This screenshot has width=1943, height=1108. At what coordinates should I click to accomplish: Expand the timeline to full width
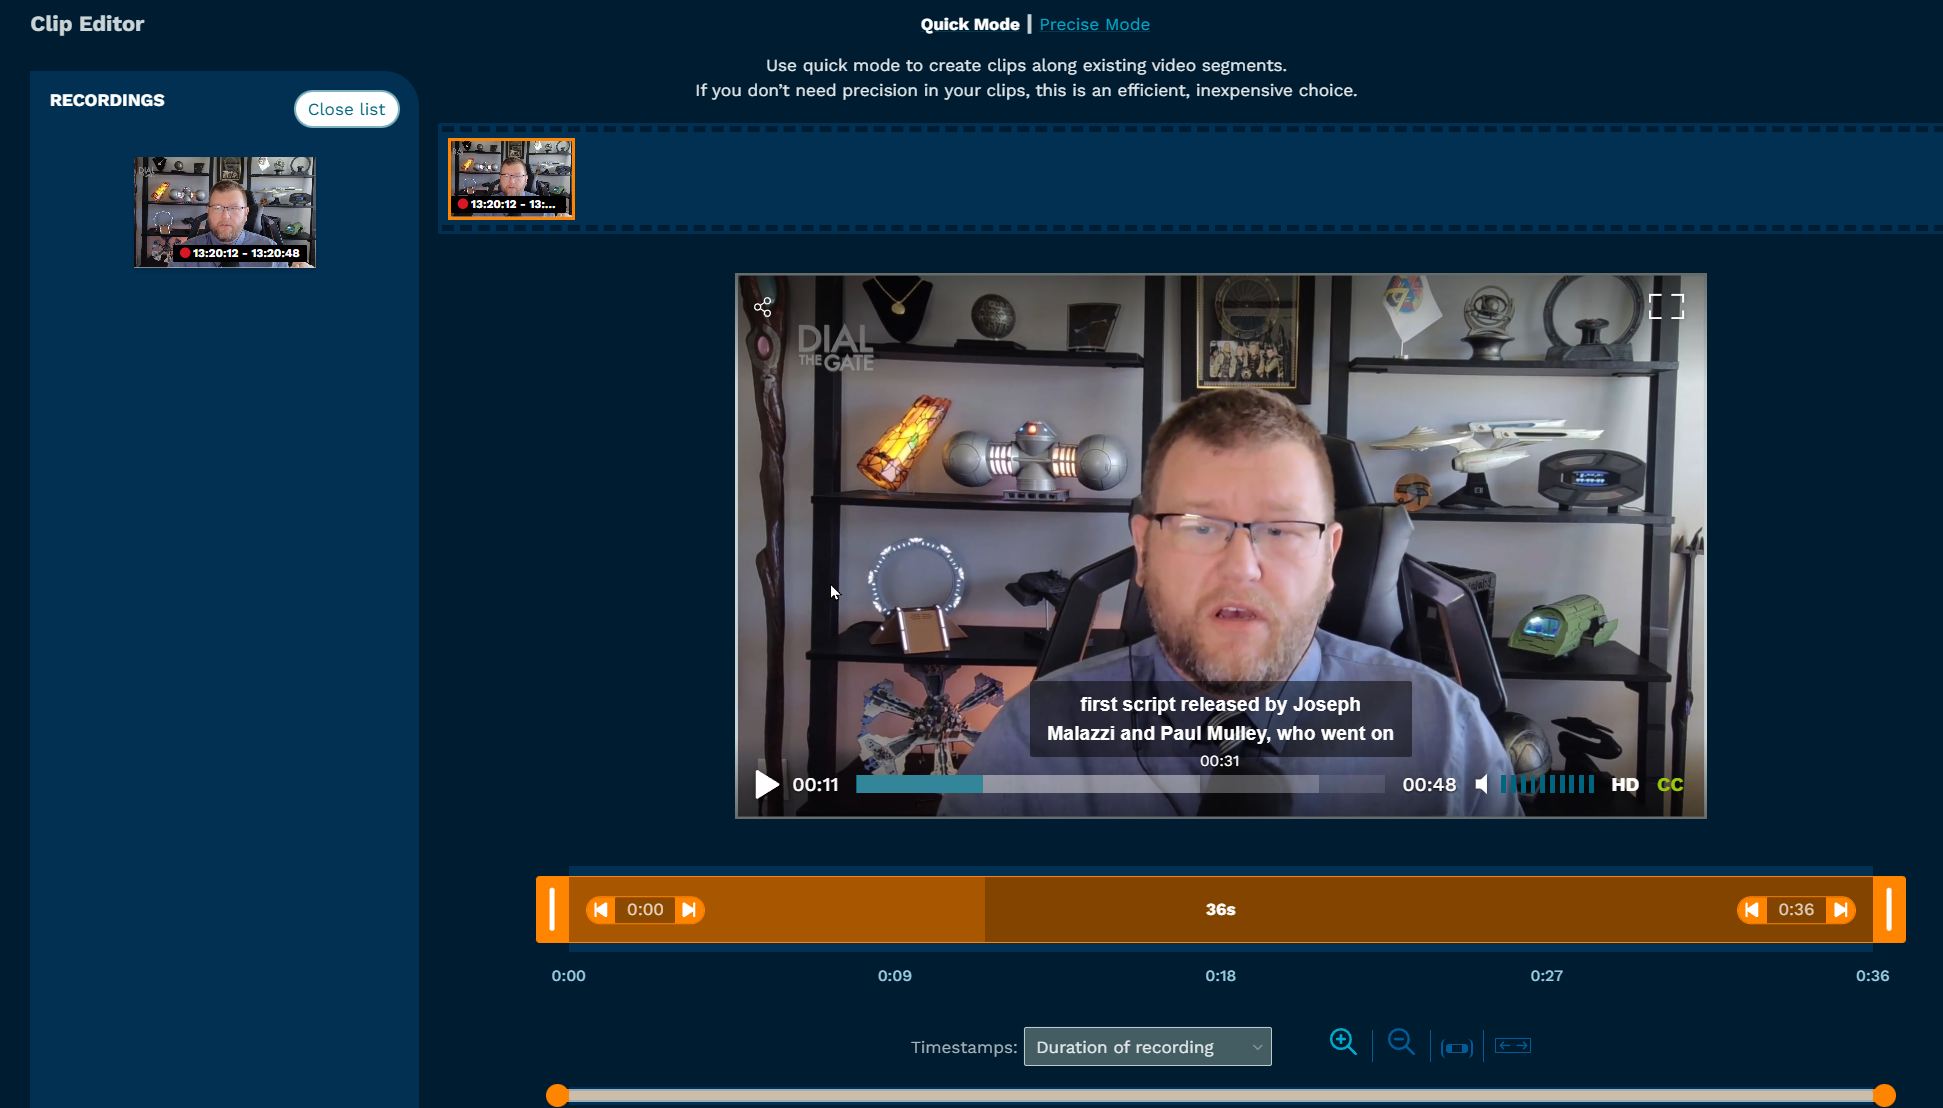pyautogui.click(x=1513, y=1046)
